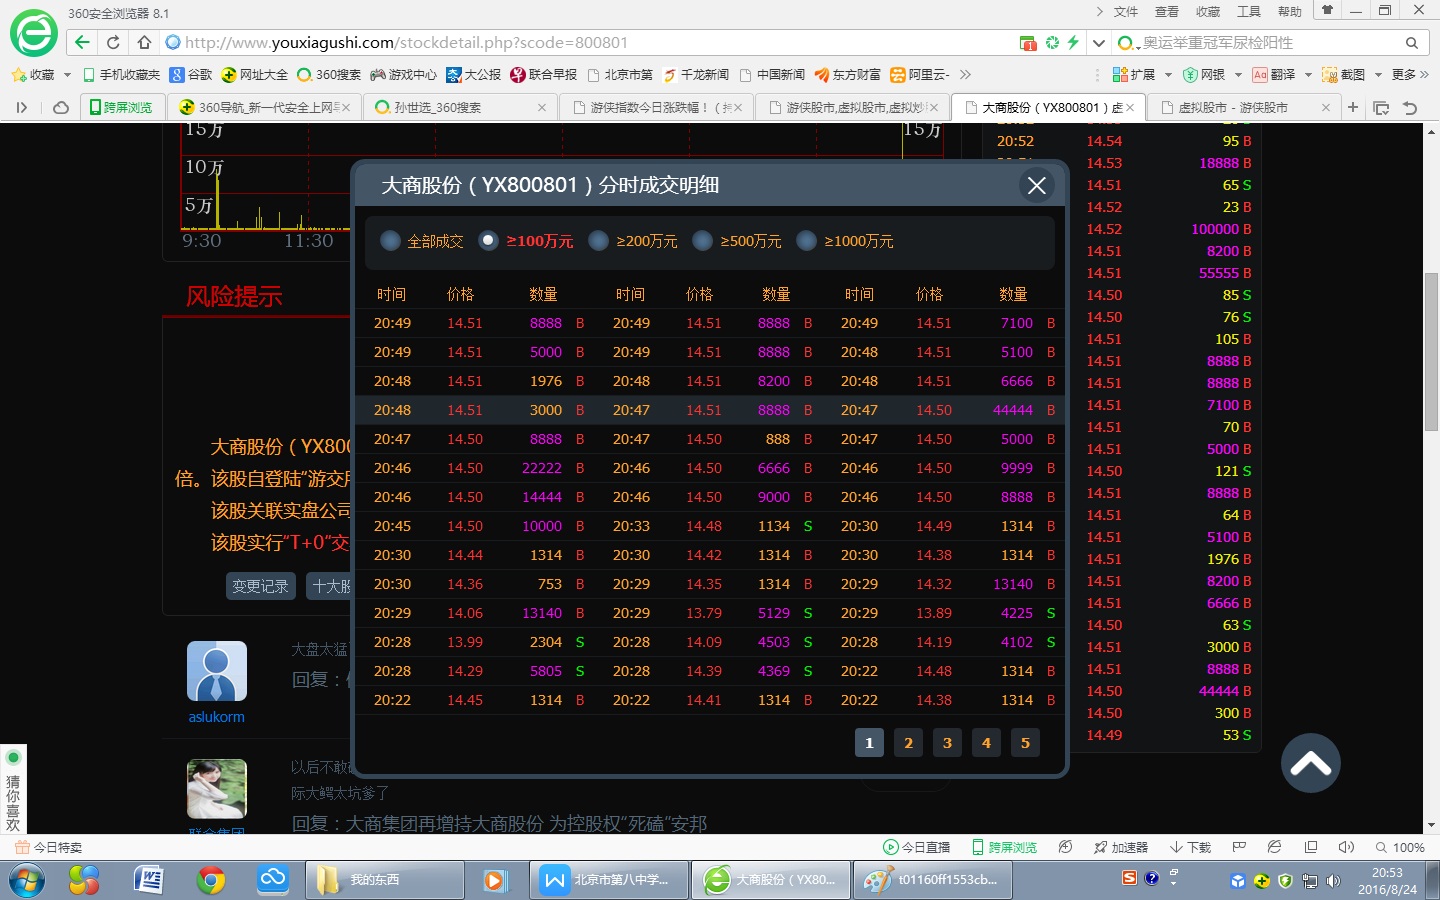Click the 变更记录 button
This screenshot has width=1440, height=900.
[260, 586]
